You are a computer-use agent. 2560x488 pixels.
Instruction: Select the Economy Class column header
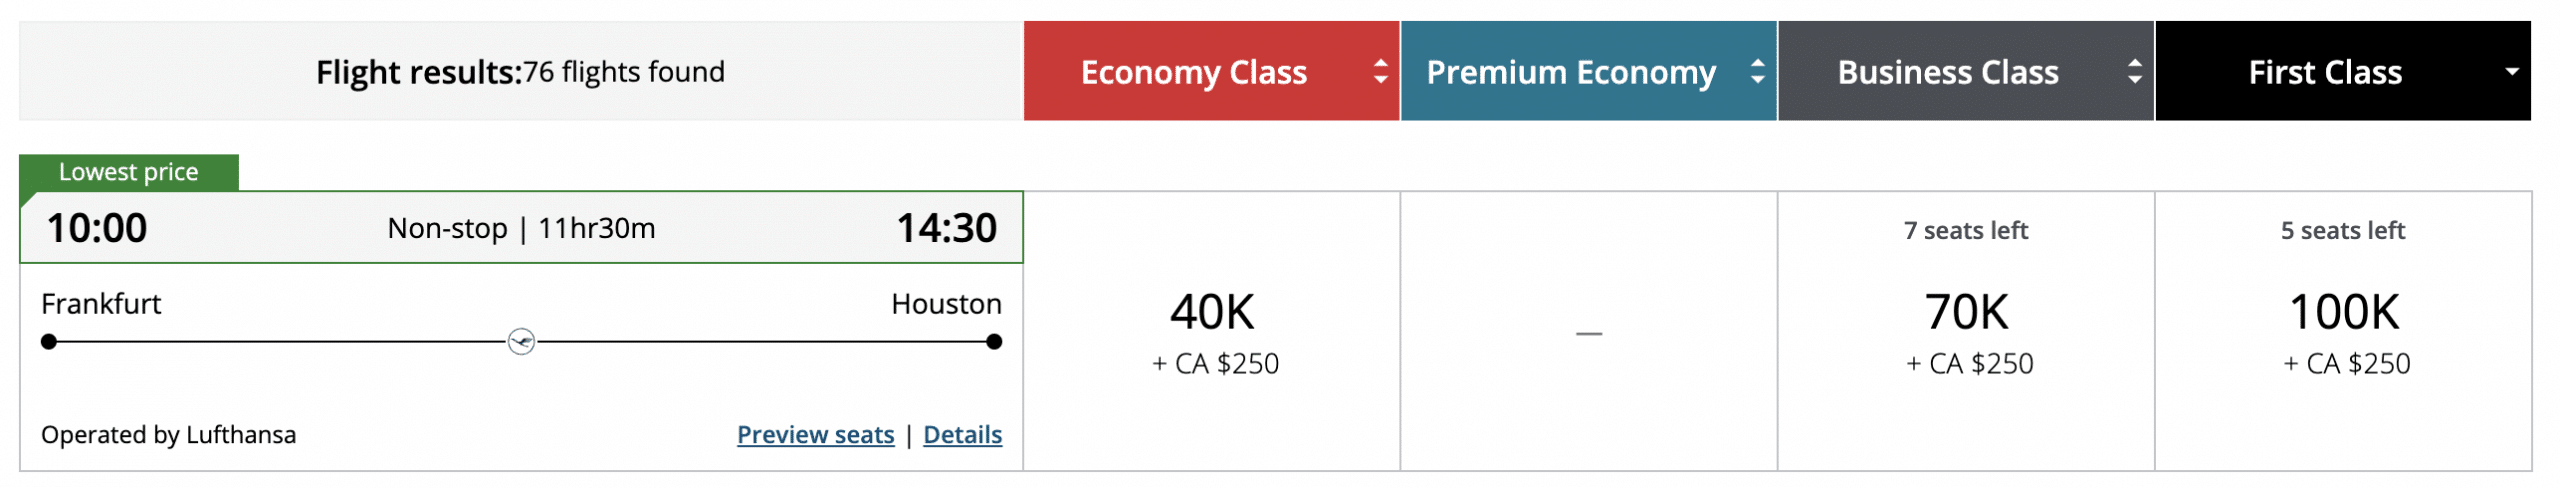[x=1193, y=72]
